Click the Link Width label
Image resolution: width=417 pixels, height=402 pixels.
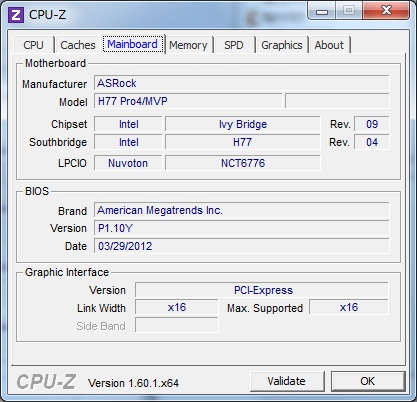point(101,308)
